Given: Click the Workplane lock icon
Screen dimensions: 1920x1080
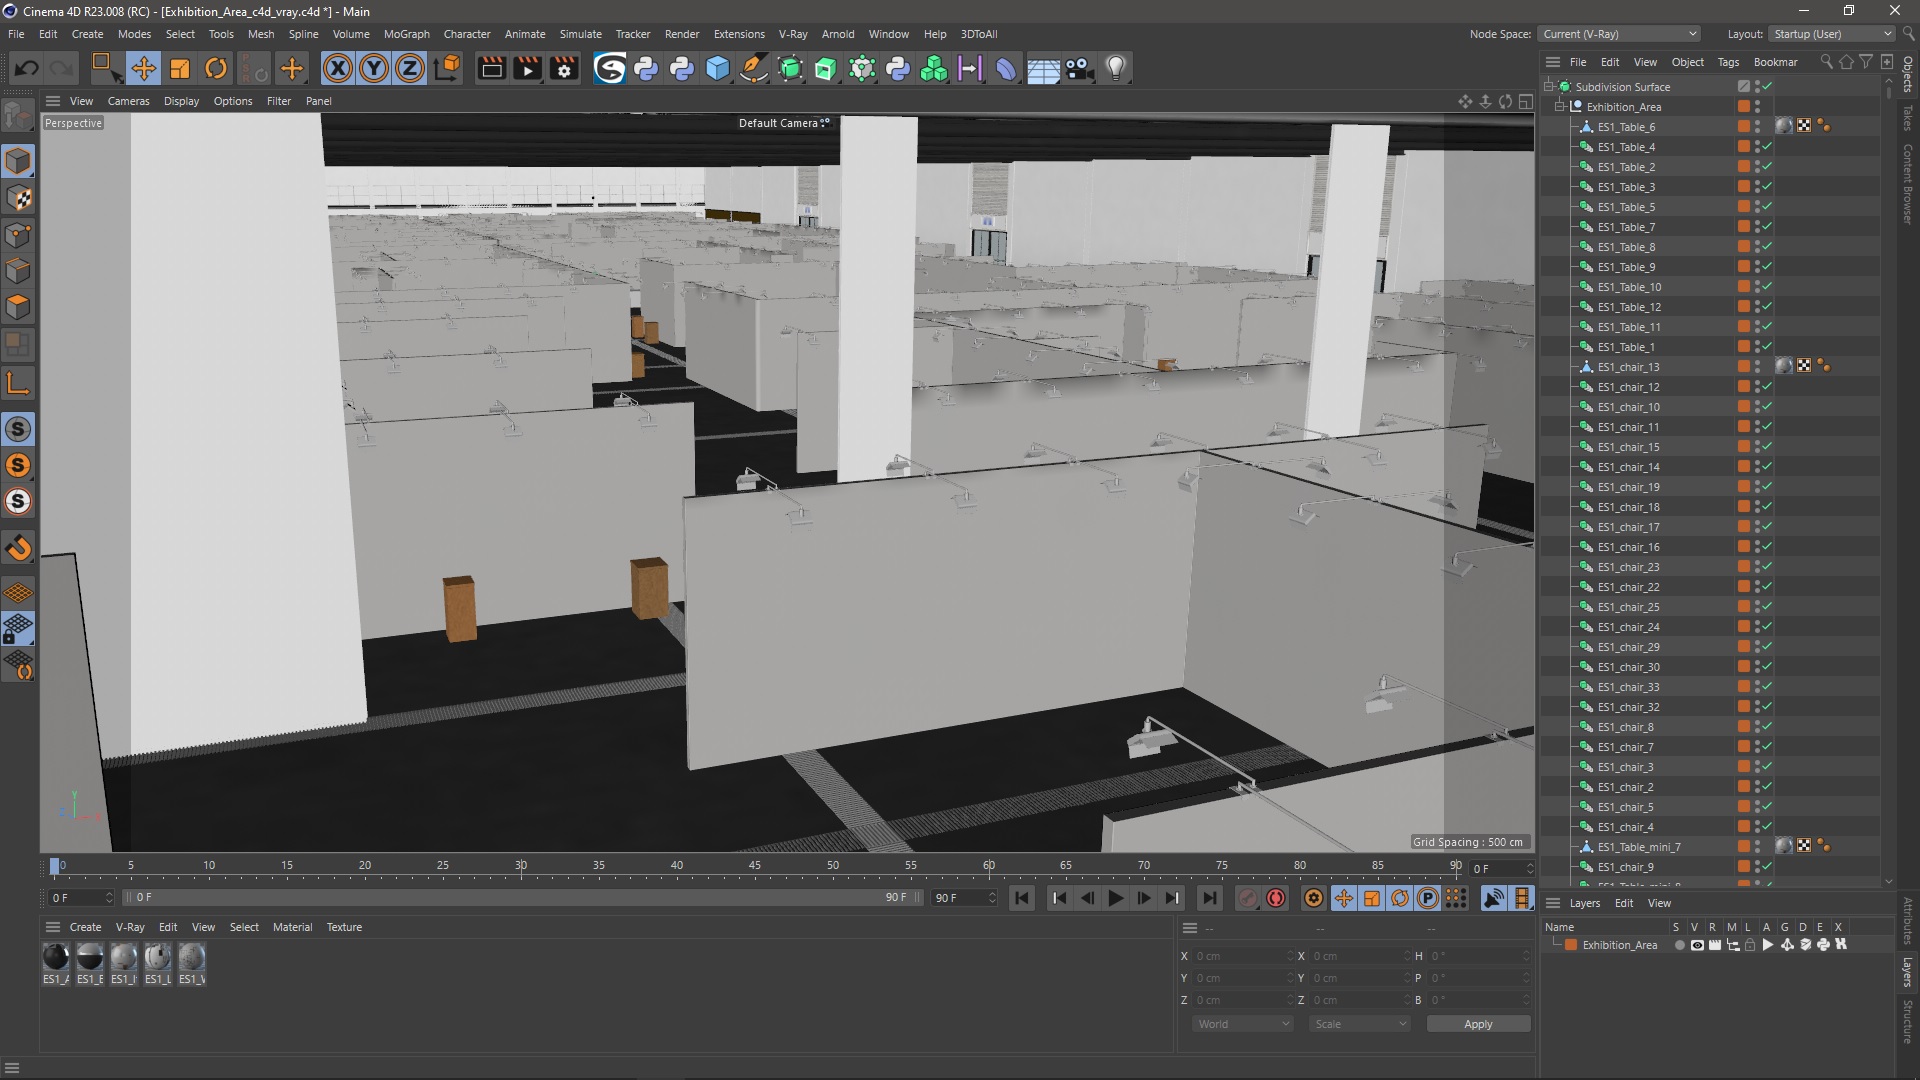Looking at the screenshot, I should [18, 629].
